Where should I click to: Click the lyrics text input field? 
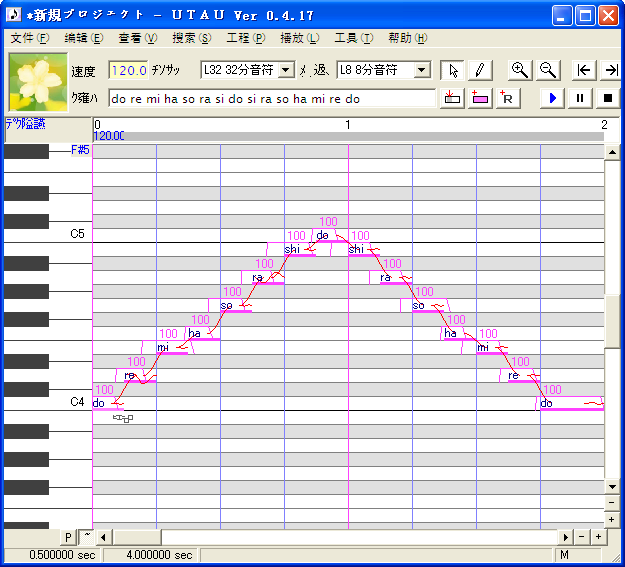click(x=272, y=98)
